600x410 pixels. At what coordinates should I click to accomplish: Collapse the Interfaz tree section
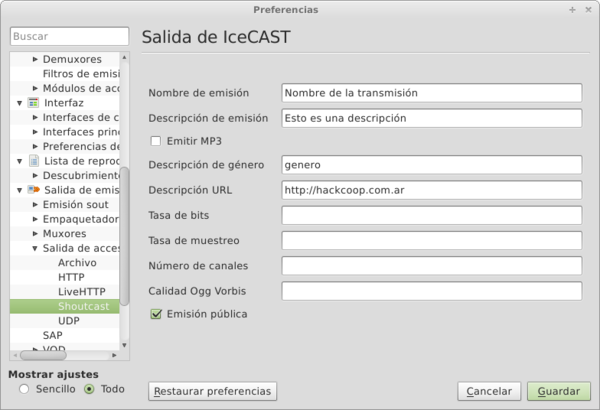(x=20, y=103)
